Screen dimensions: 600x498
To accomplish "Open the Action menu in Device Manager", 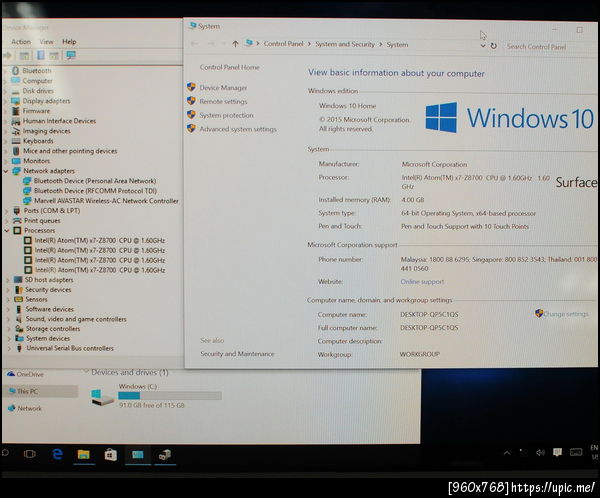I will [x=21, y=42].
